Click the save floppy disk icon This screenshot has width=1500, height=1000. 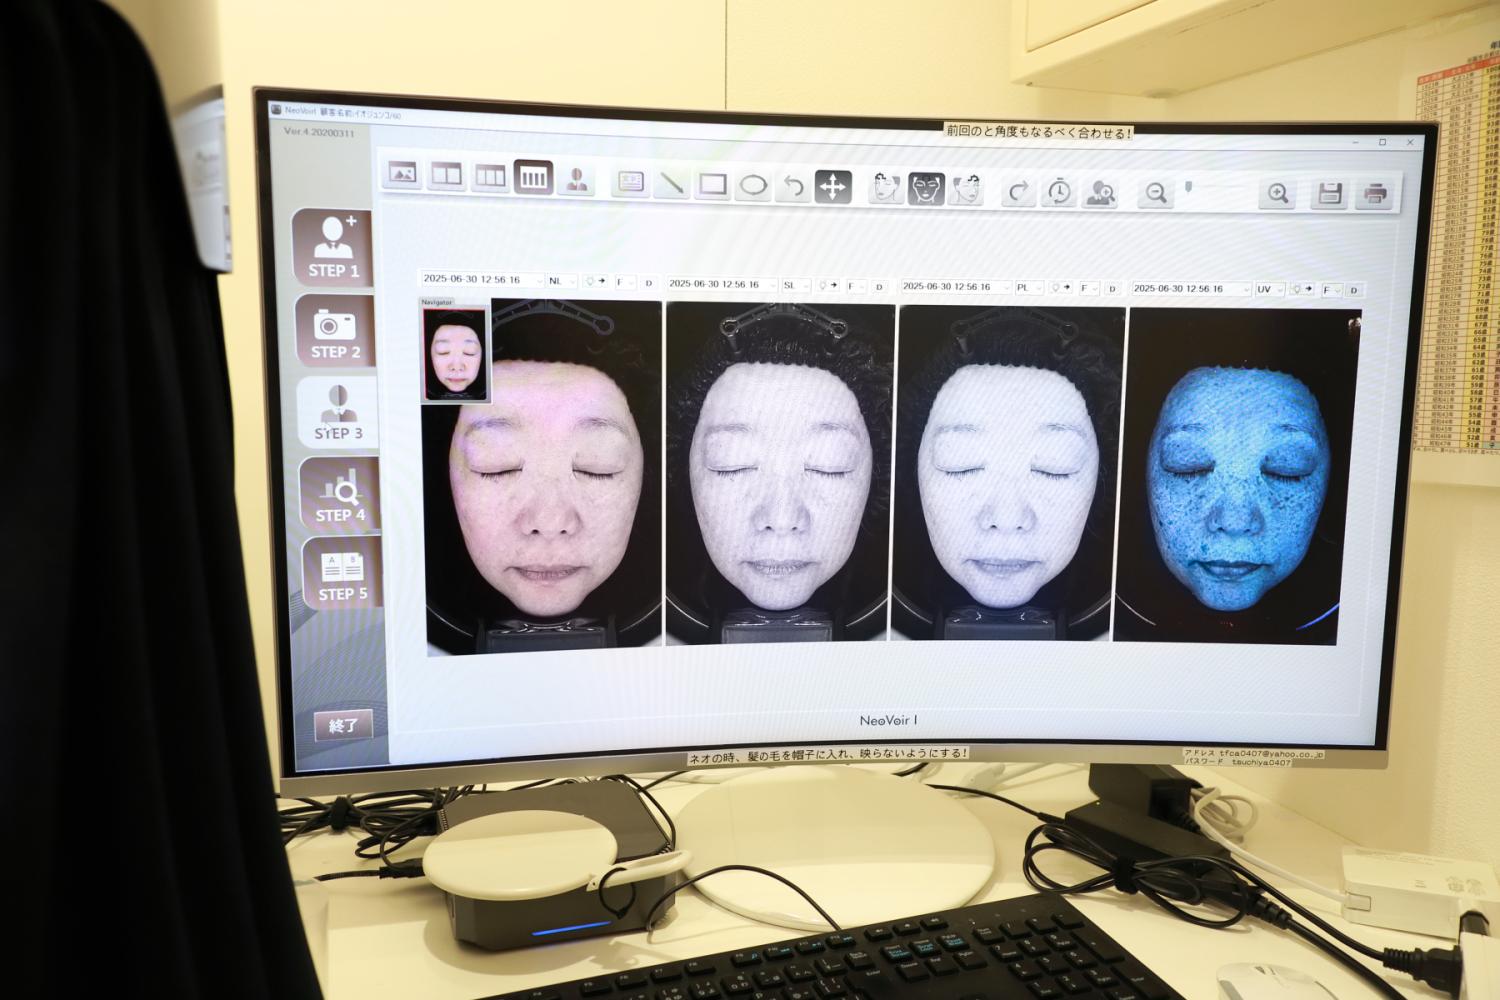1329,194
